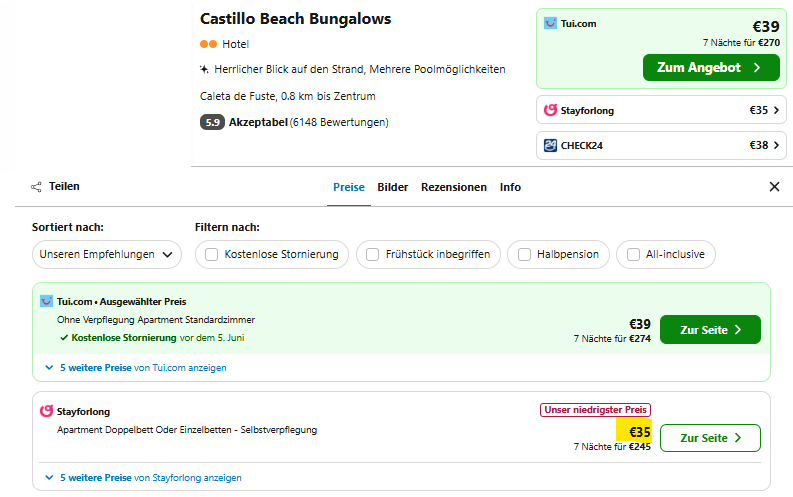Click the Unser niedrigster Preis badge
Image resolution: width=793 pixels, height=497 pixels.
tap(595, 410)
